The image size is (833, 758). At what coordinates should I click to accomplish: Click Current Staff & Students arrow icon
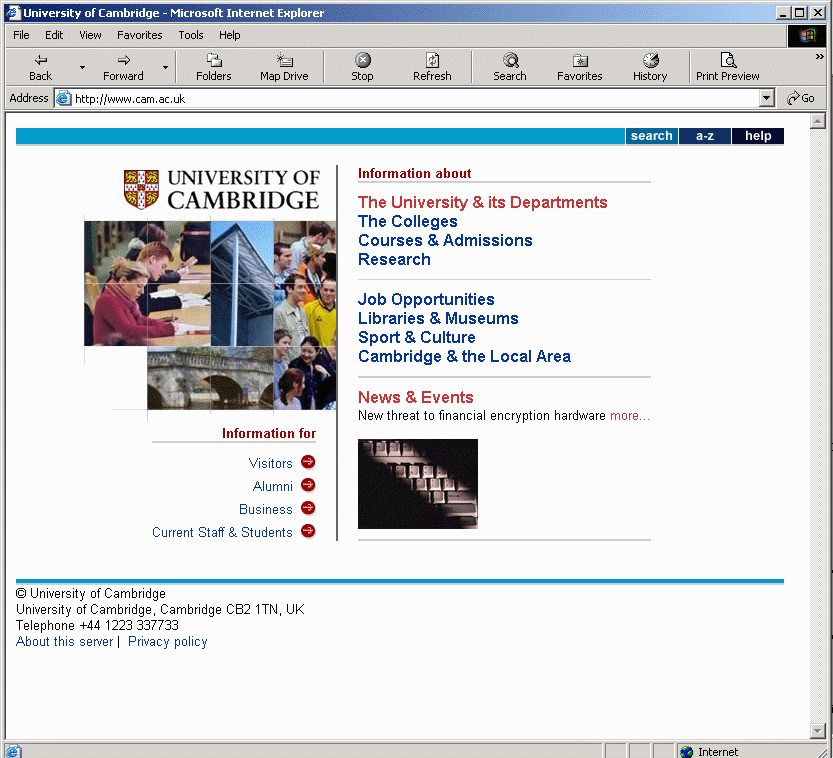308,531
